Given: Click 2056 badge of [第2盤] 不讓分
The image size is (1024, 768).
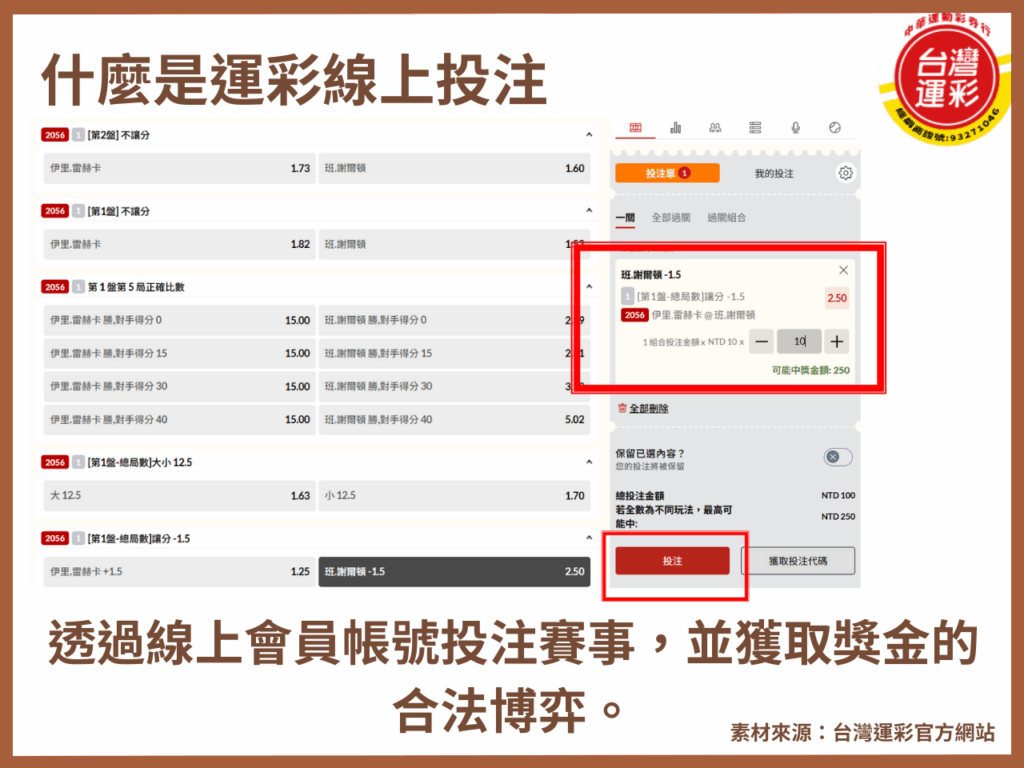Looking at the screenshot, I should (x=55, y=135).
